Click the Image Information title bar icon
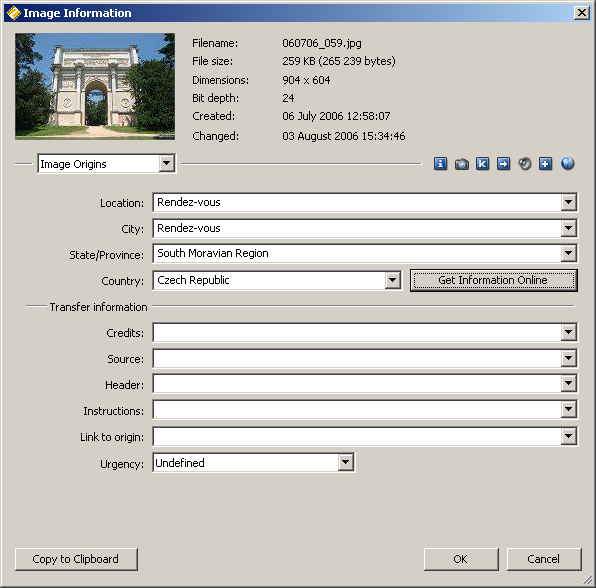Screen dimensions: 596x588 (14, 13)
